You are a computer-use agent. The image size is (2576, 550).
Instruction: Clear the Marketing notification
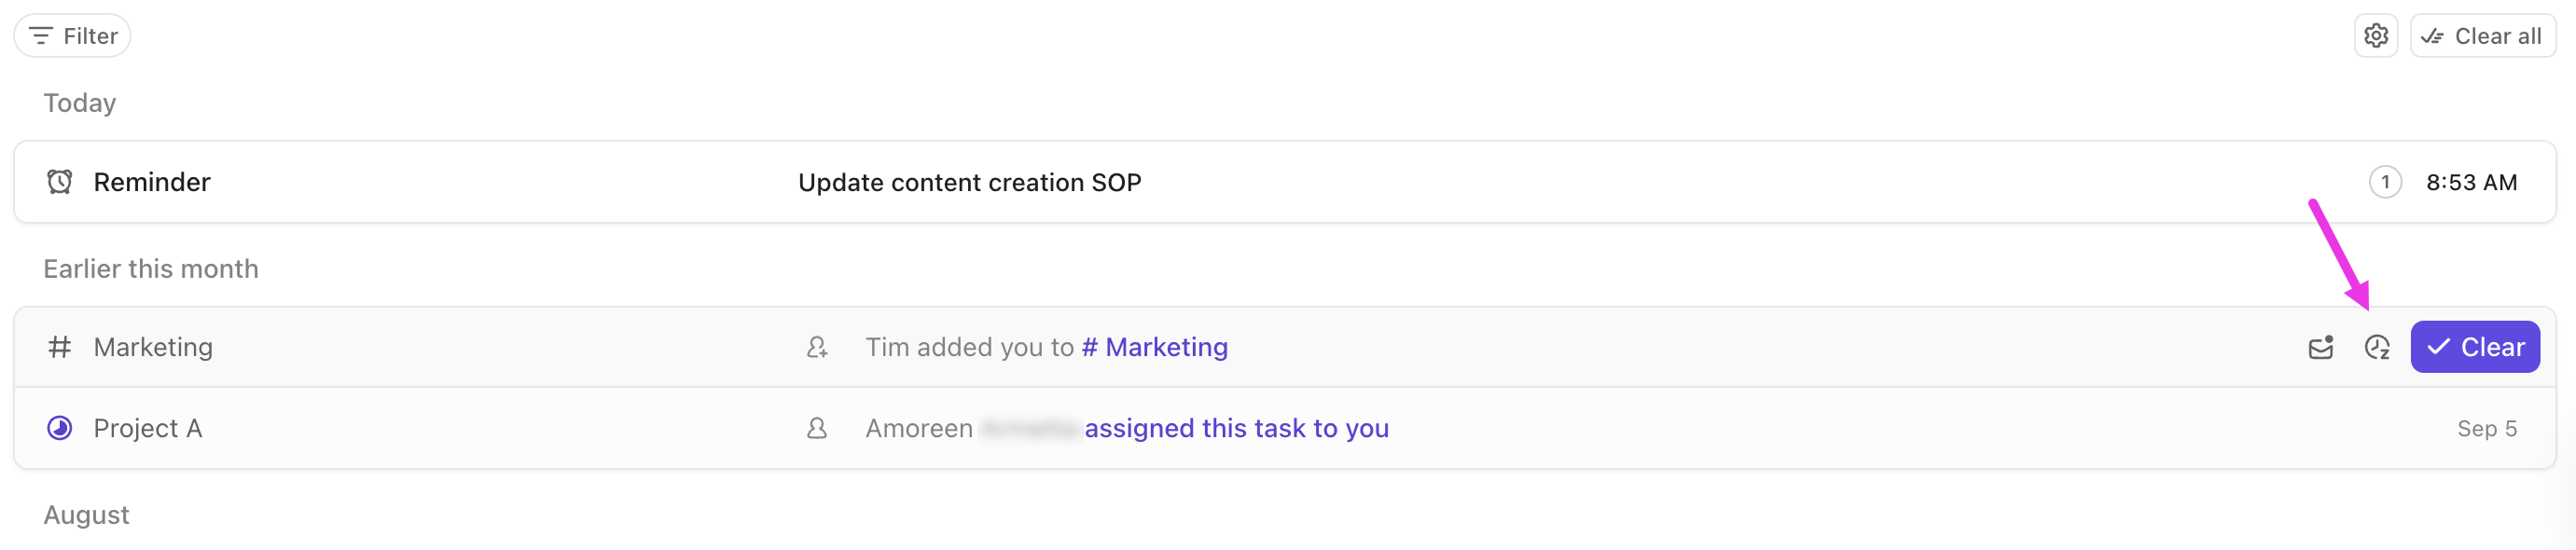2475,347
